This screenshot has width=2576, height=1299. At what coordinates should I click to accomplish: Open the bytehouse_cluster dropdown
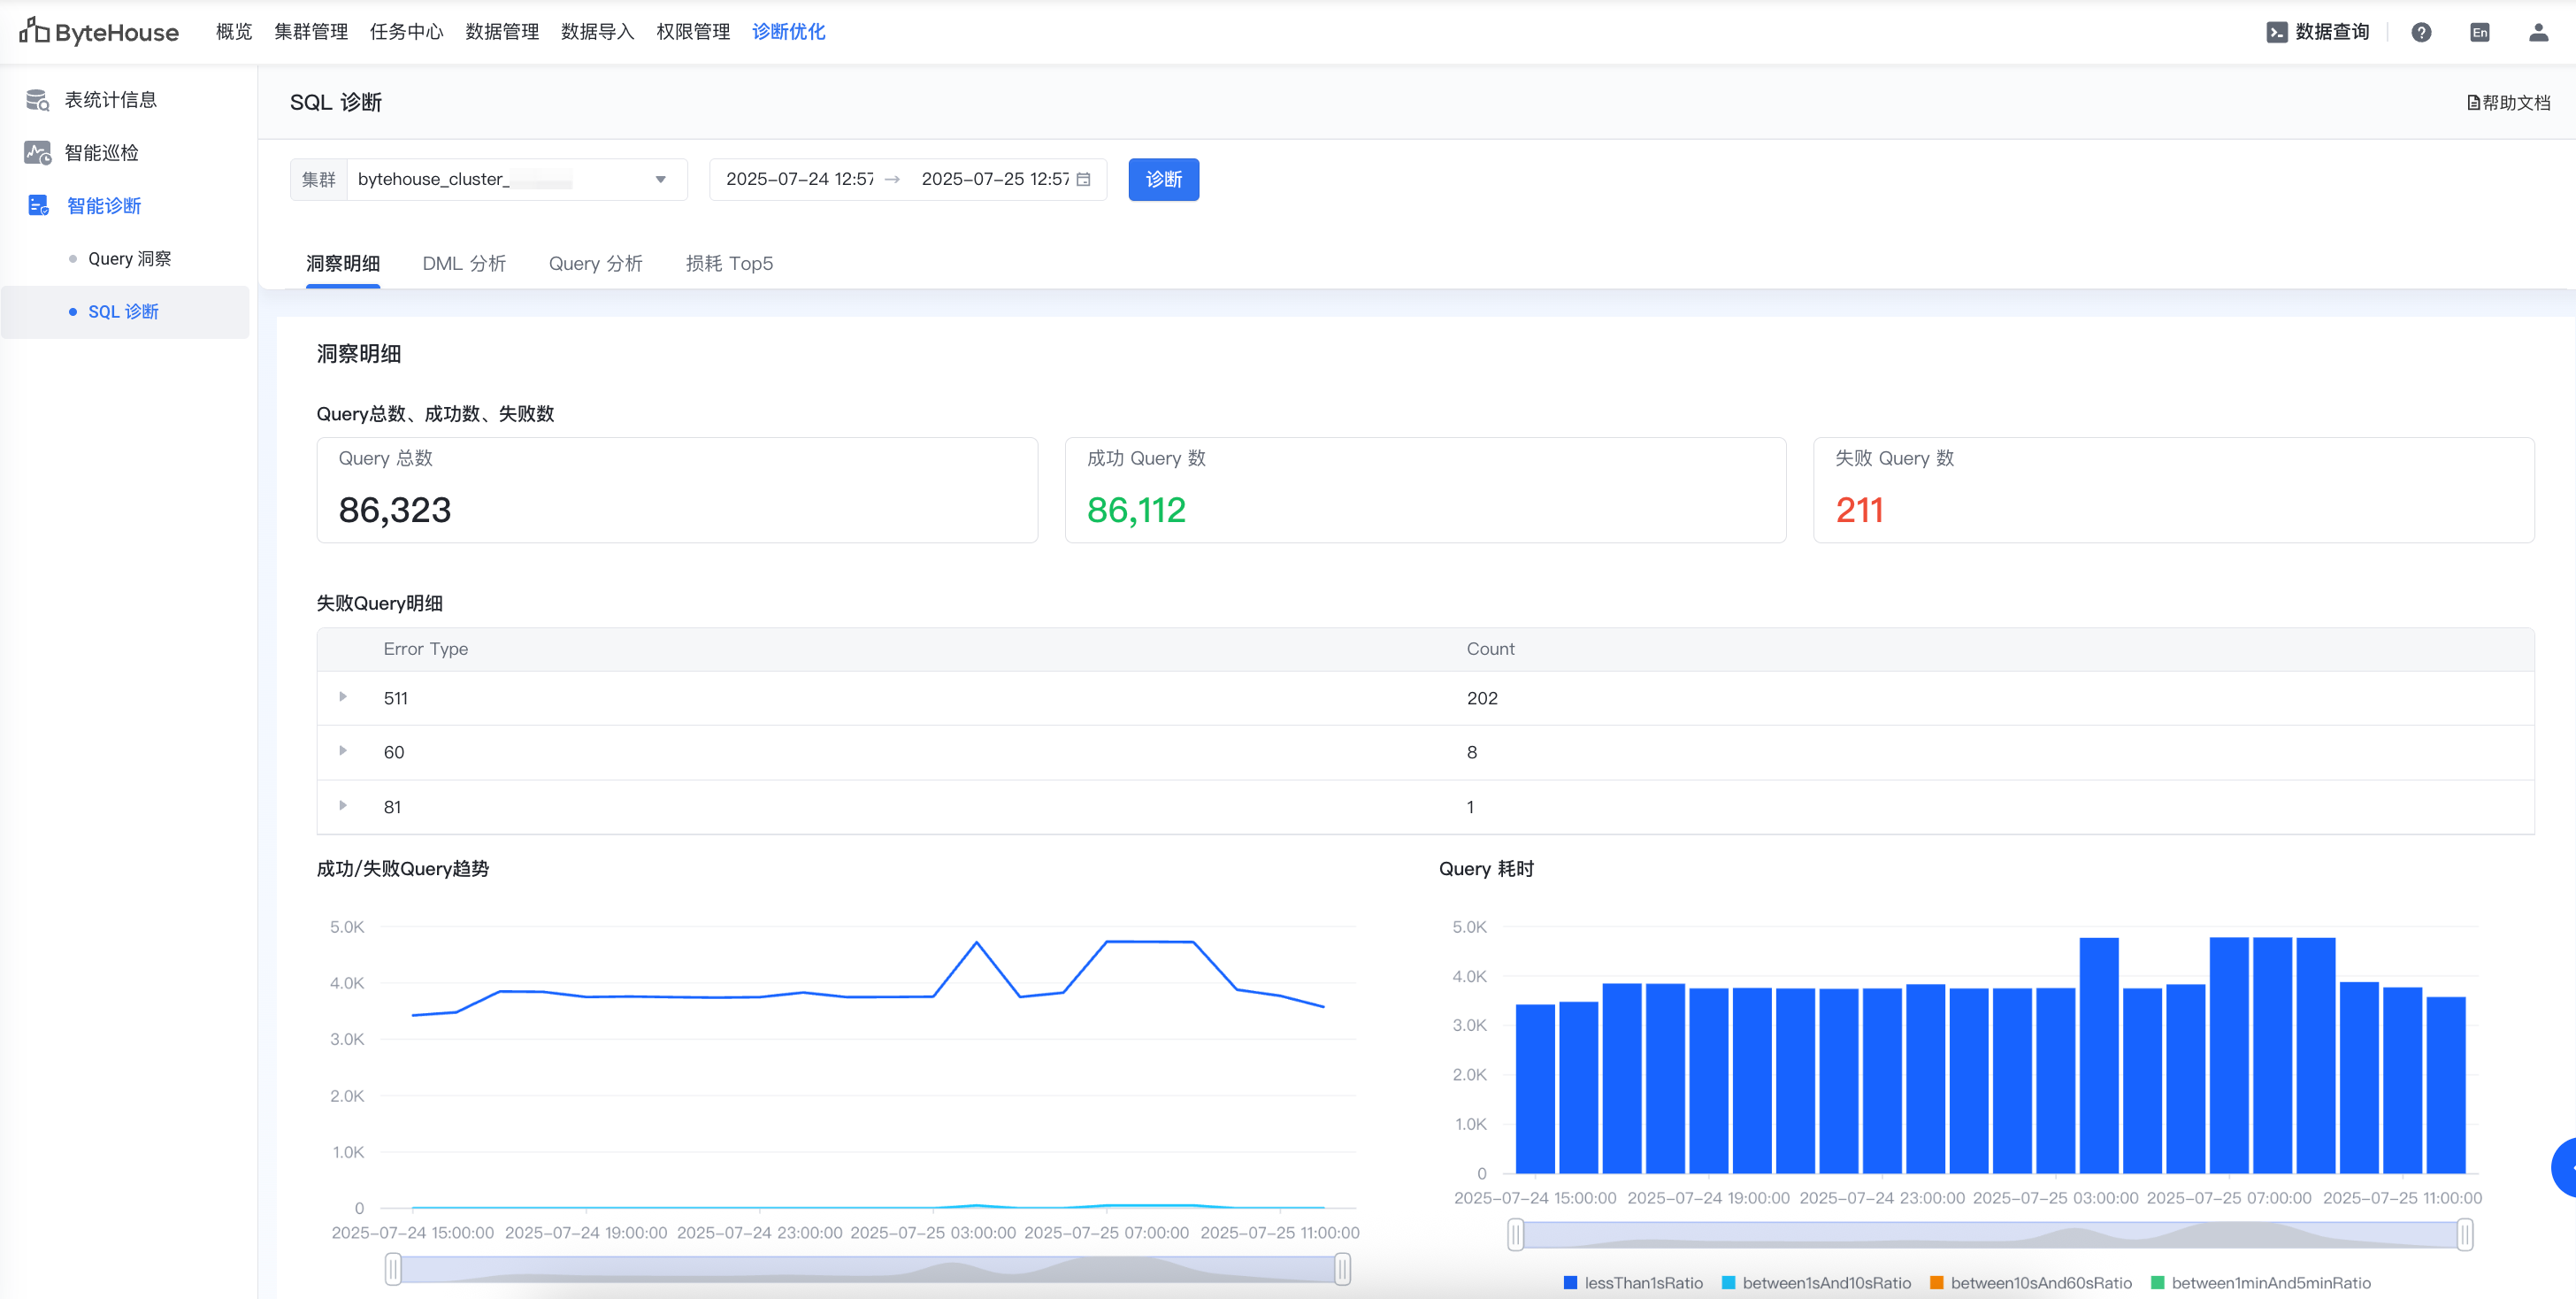pos(516,180)
